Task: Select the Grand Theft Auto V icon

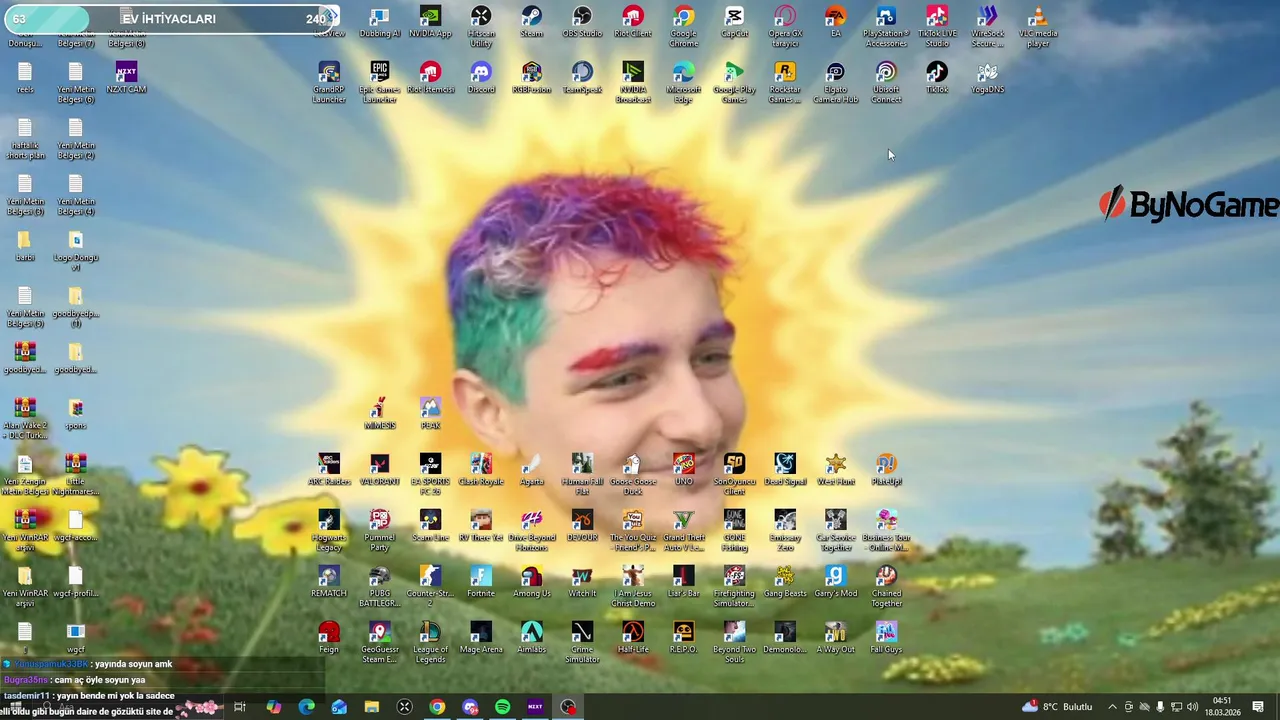Action: 683,531
